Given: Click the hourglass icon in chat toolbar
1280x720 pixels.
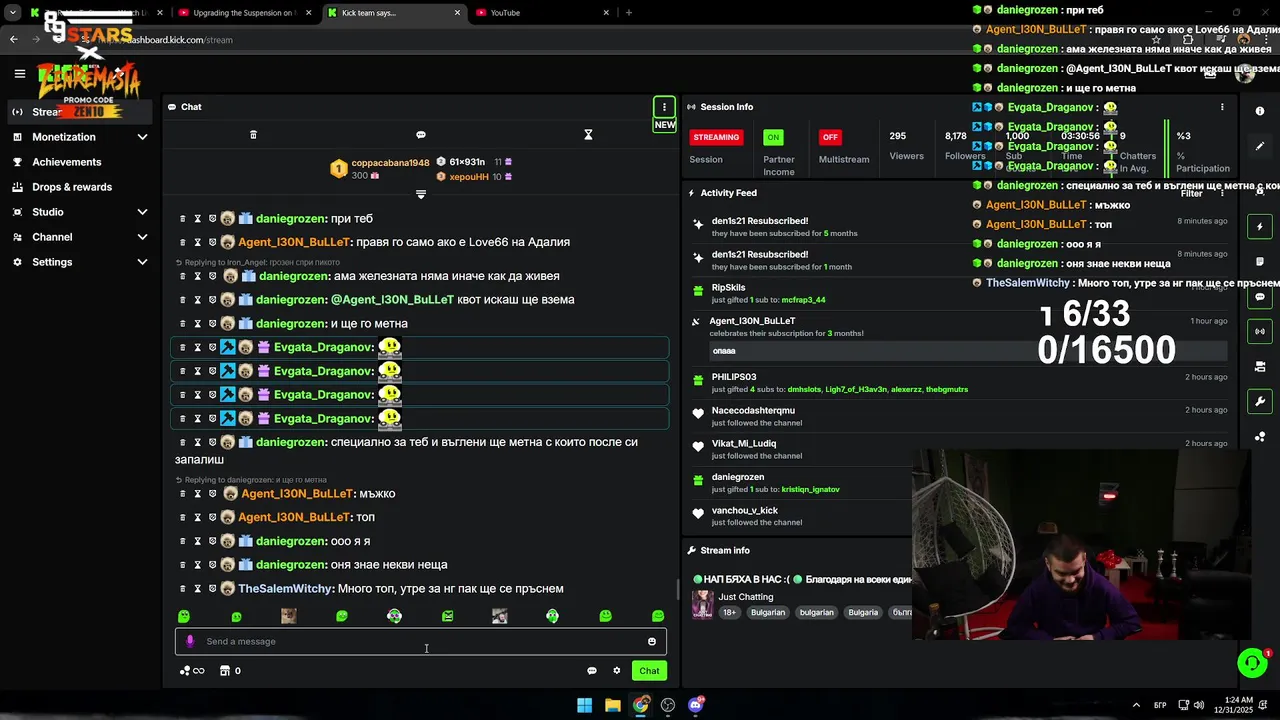Looking at the screenshot, I should pyautogui.click(x=588, y=135).
